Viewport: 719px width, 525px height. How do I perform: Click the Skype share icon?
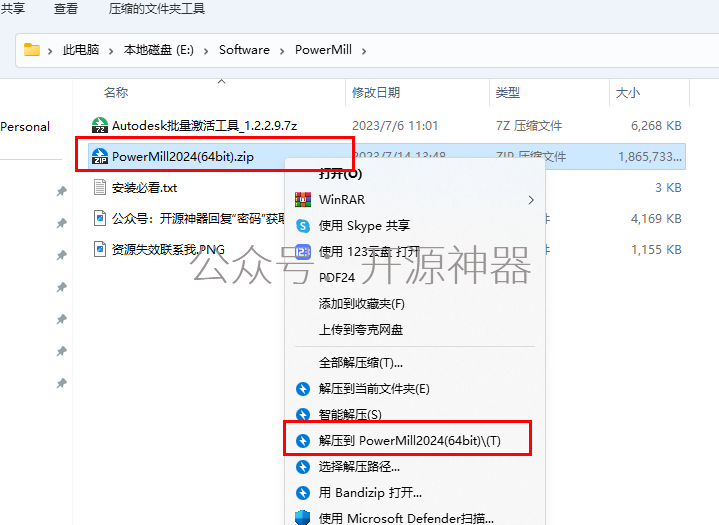pos(303,226)
